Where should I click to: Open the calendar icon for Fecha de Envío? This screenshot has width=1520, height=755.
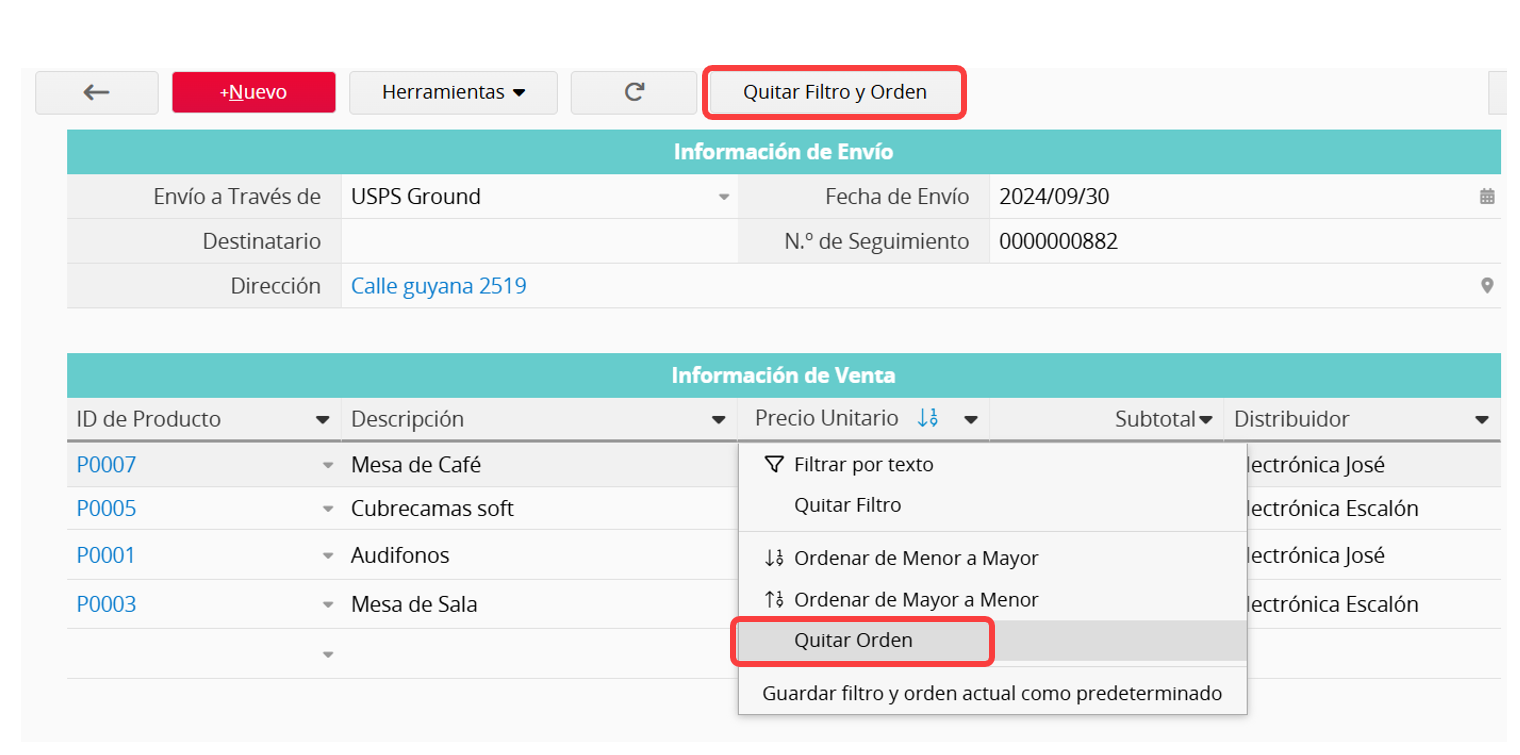coord(1487,197)
